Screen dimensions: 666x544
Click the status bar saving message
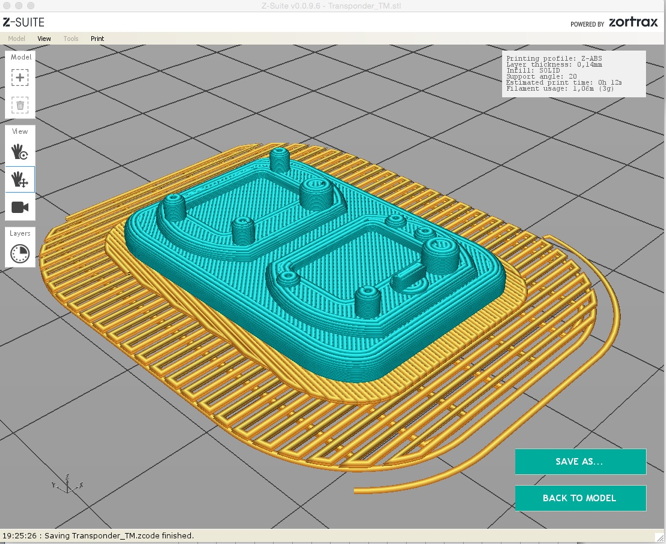click(98, 536)
